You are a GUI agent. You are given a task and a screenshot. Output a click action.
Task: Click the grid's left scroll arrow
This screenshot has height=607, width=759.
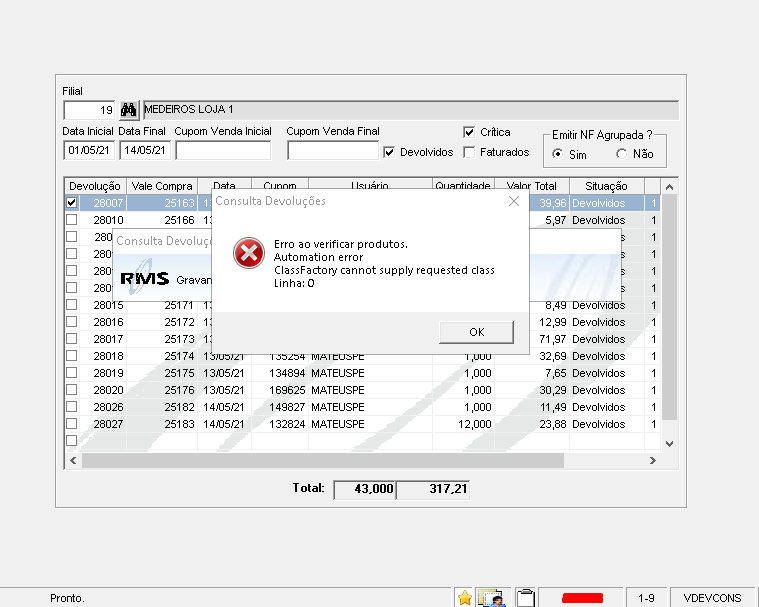point(73,460)
